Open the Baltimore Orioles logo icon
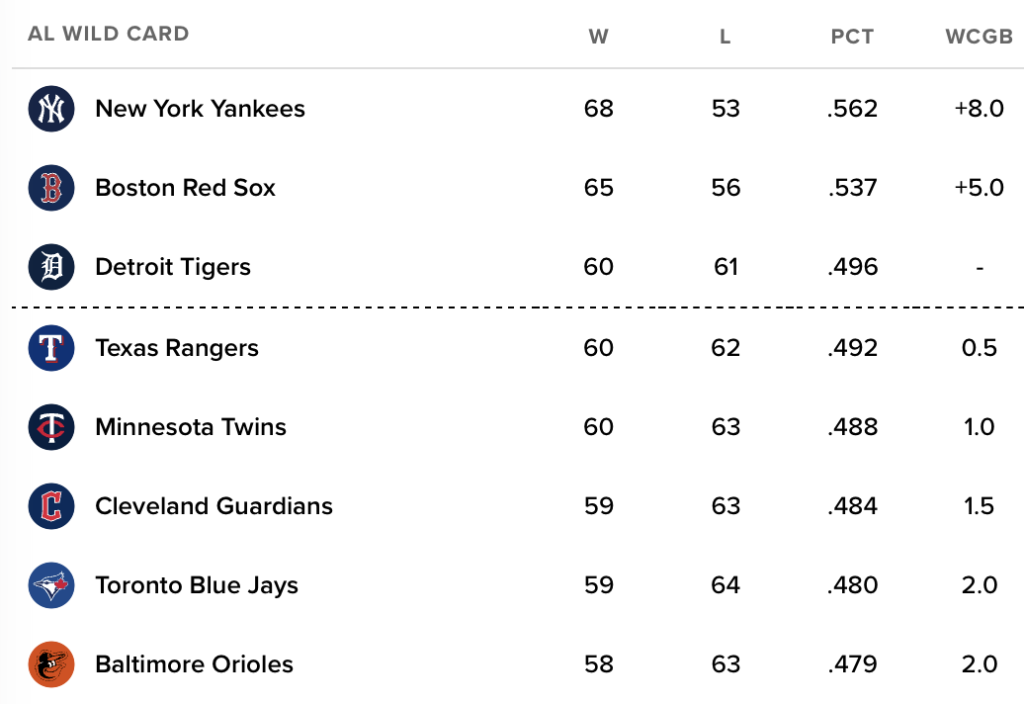Screen dimensions: 1024x704 51,664
